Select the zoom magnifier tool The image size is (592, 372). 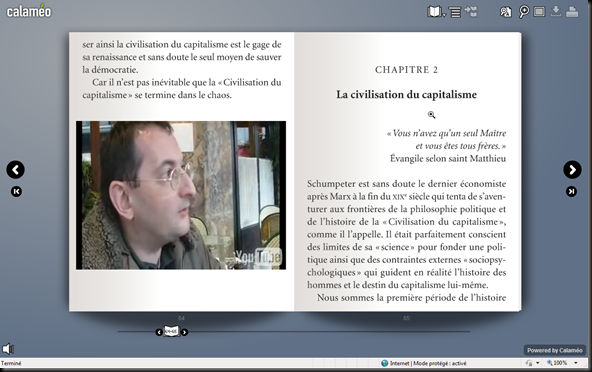coord(524,12)
